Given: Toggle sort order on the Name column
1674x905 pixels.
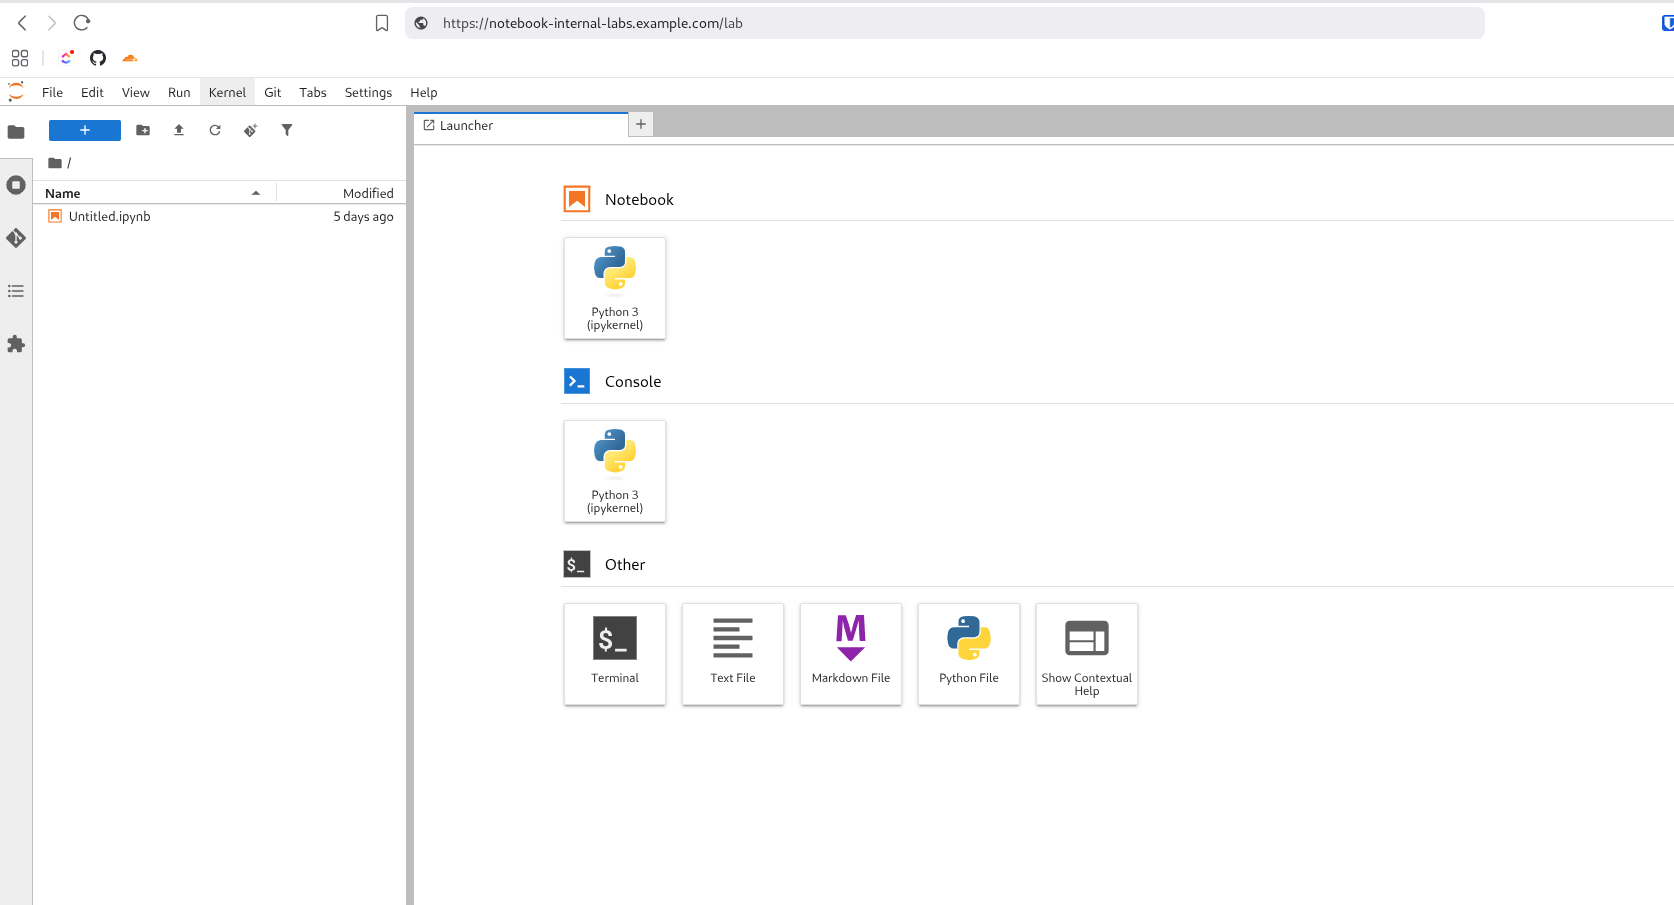Looking at the screenshot, I should coord(61,192).
